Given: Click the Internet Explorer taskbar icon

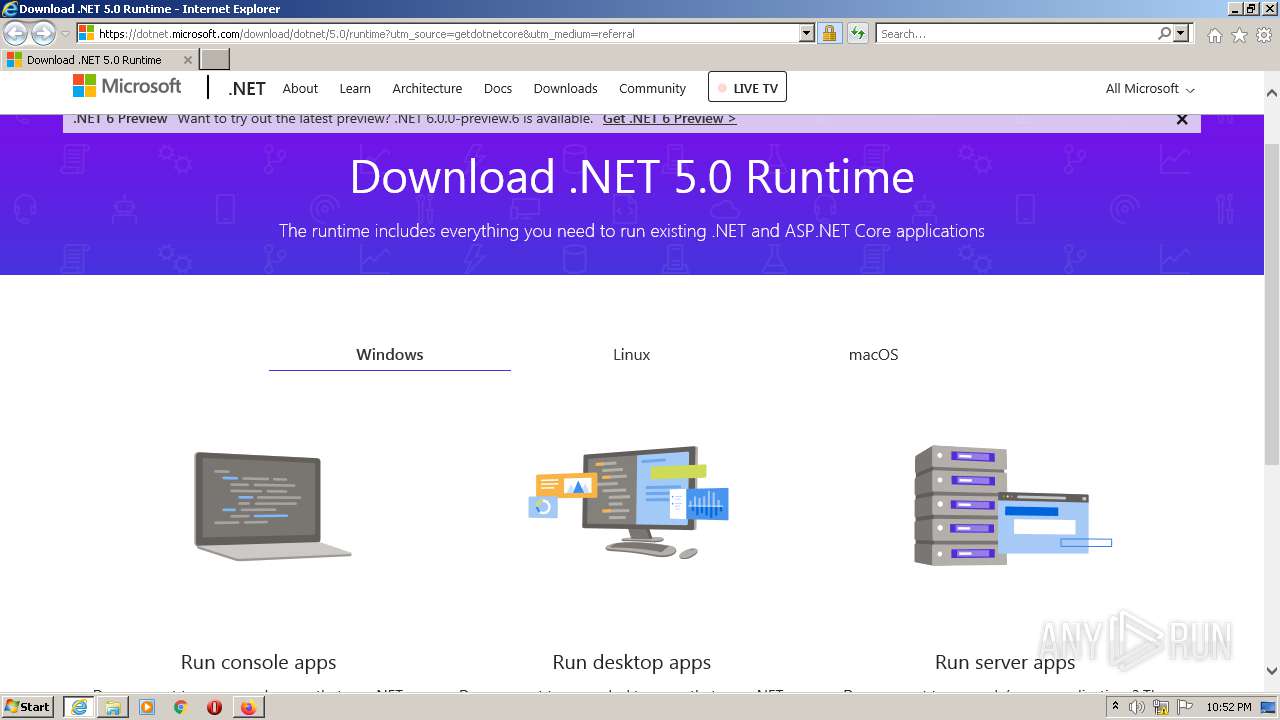Looking at the screenshot, I should coord(78,707).
